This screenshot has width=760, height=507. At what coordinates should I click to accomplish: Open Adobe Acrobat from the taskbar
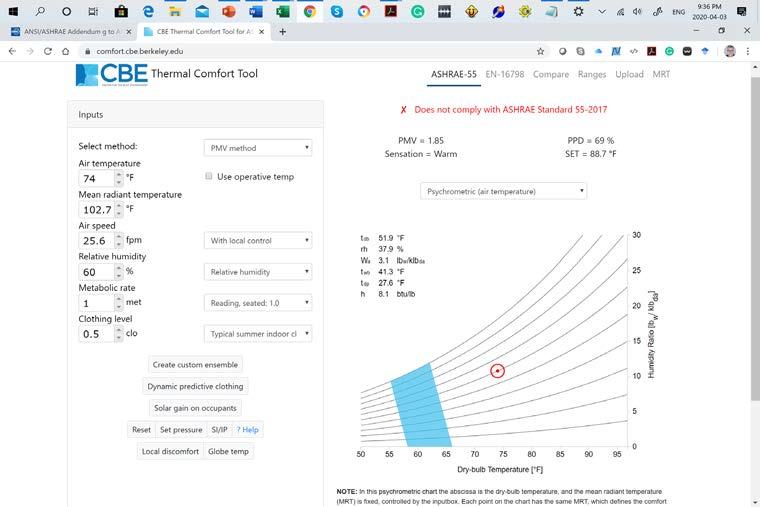391,11
